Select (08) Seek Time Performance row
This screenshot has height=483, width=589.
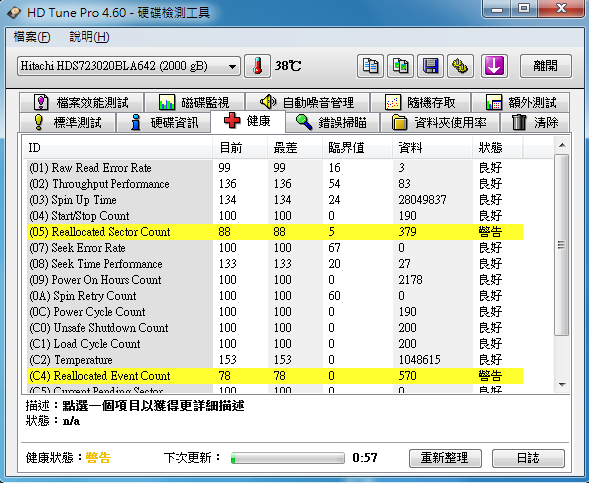click(x=275, y=264)
